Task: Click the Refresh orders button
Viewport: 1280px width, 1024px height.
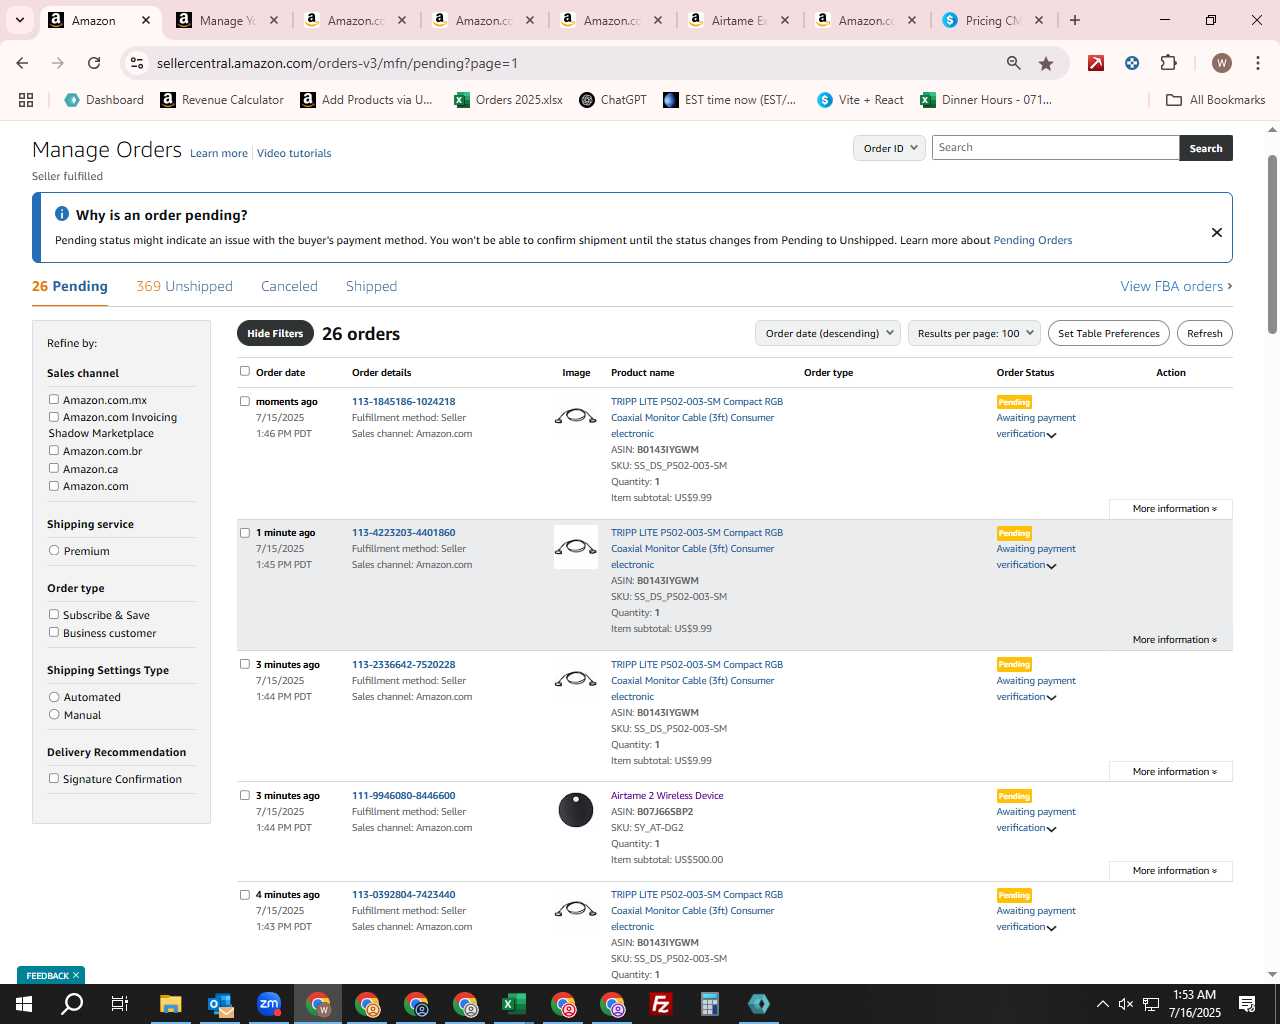Action: [1204, 333]
